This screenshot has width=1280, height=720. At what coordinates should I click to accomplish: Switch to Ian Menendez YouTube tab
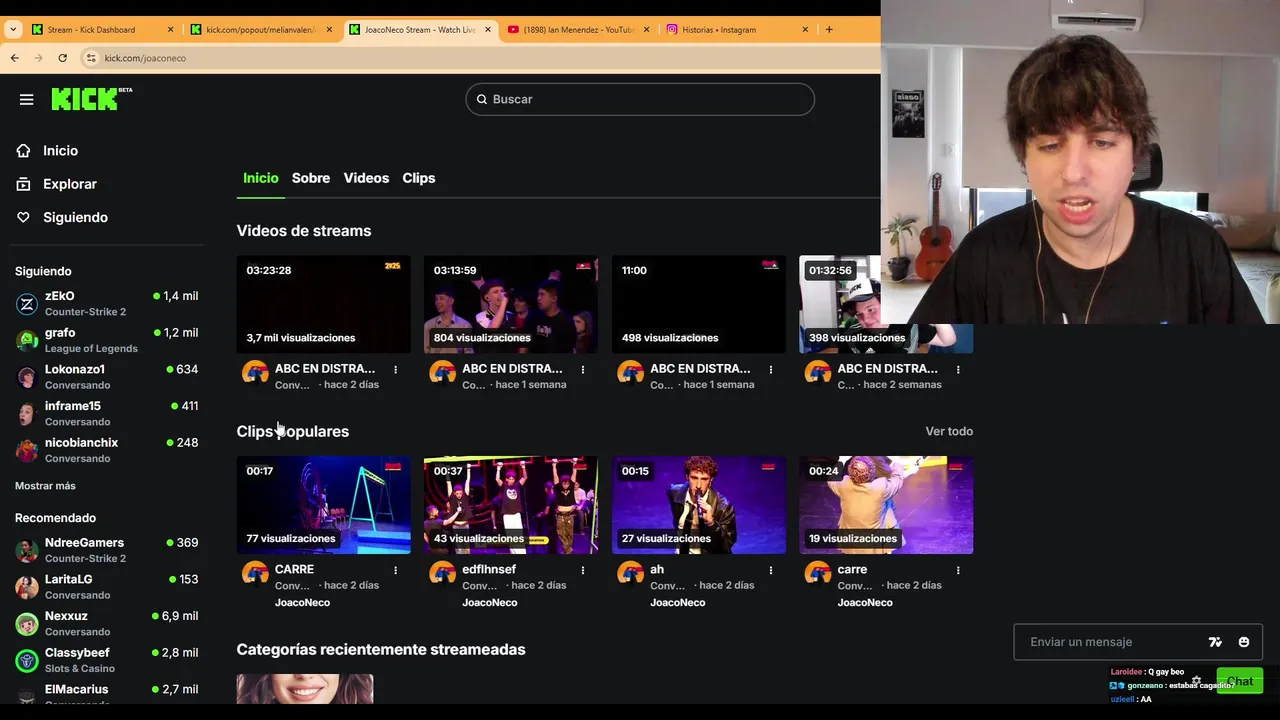[578, 29]
